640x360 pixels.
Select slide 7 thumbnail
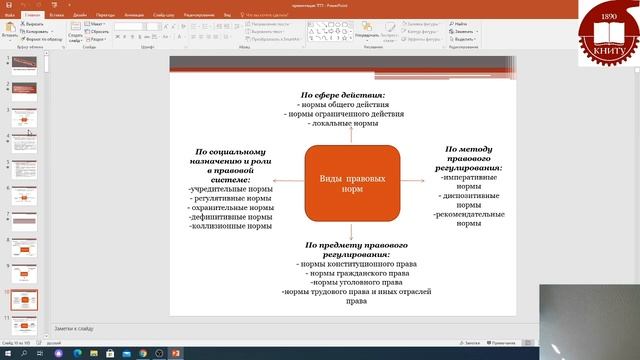[24, 222]
